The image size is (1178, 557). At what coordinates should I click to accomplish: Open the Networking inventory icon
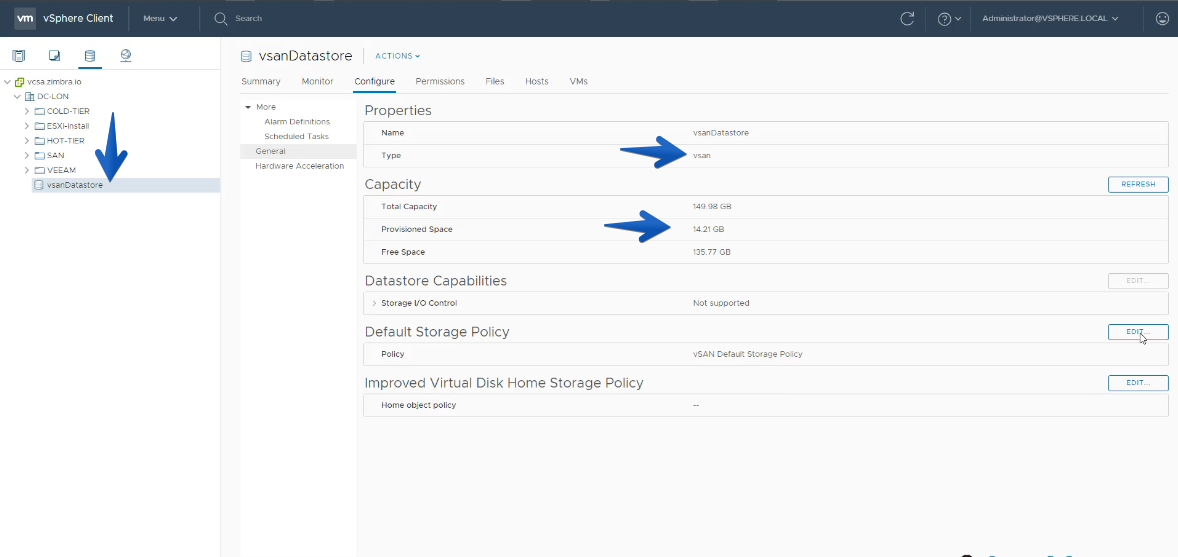pos(125,56)
